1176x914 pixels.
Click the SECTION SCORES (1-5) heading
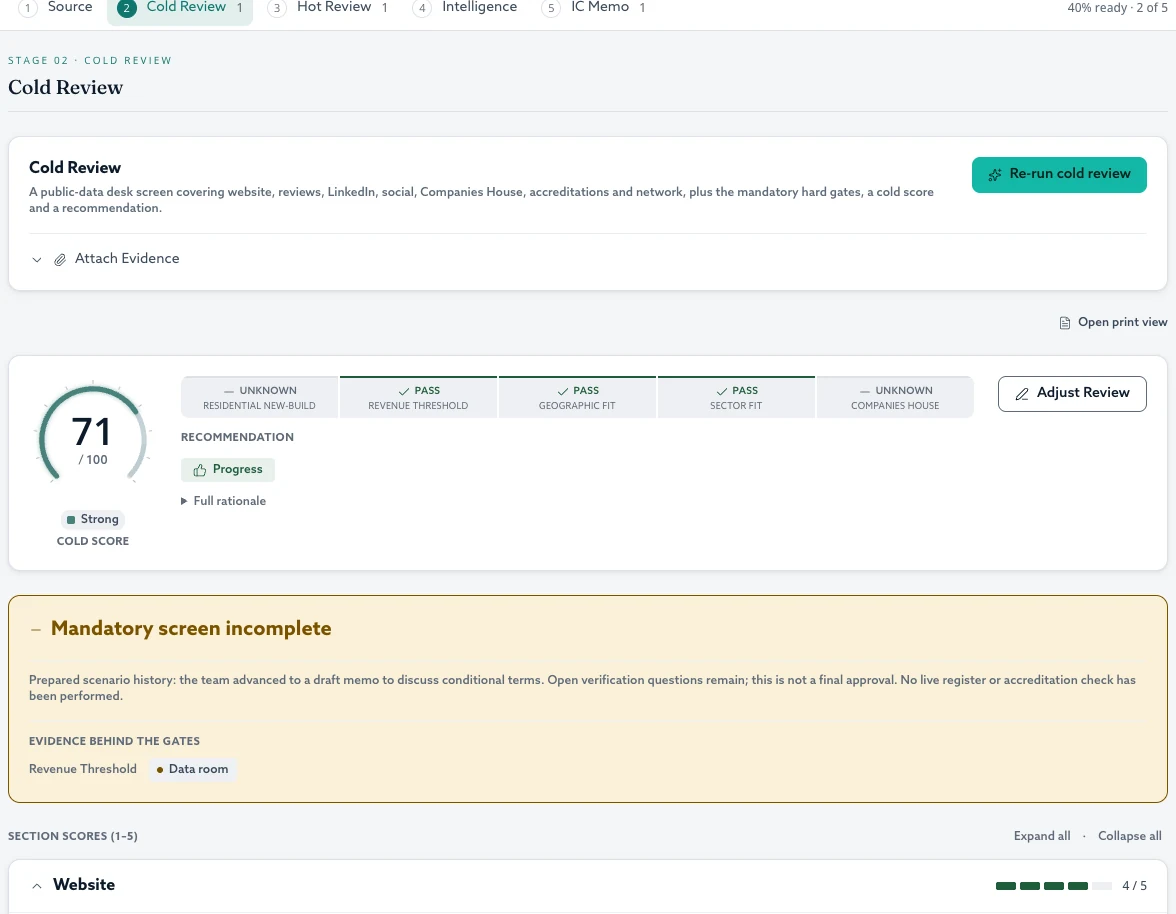[x=73, y=836]
